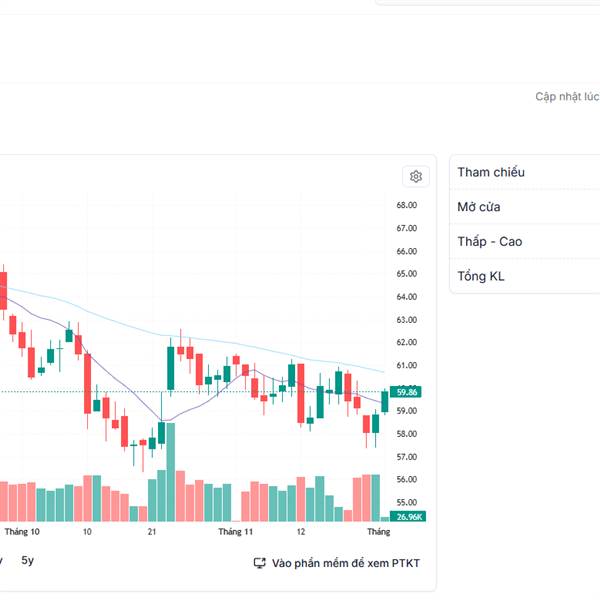Open the chart settings gear icon

click(416, 177)
